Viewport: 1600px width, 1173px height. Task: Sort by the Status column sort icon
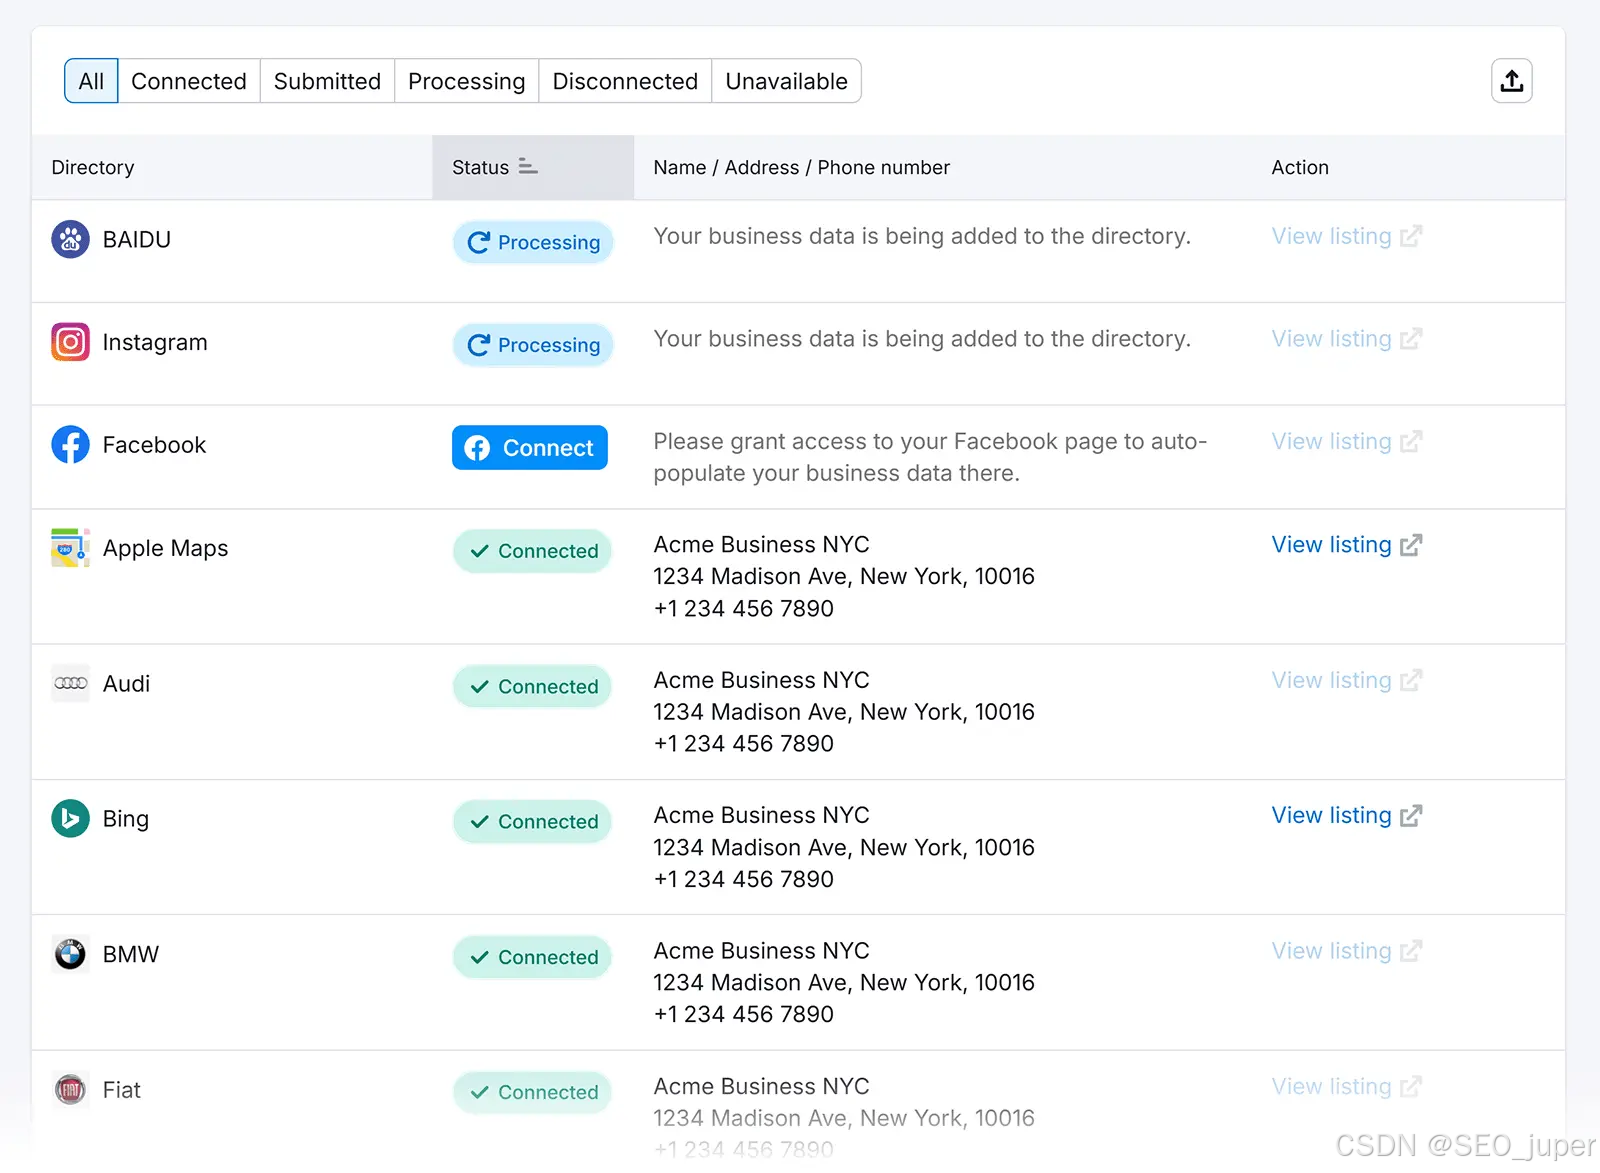coord(528,167)
